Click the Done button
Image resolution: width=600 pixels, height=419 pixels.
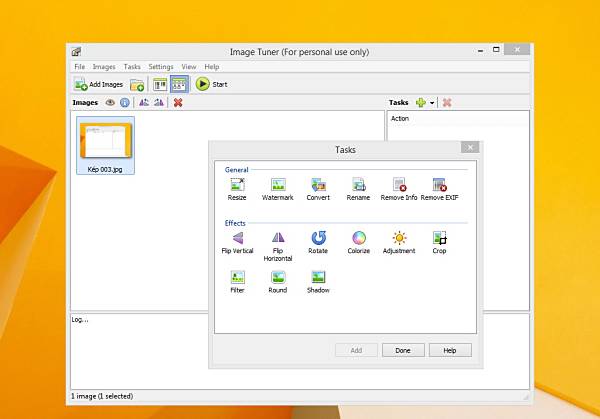point(403,350)
